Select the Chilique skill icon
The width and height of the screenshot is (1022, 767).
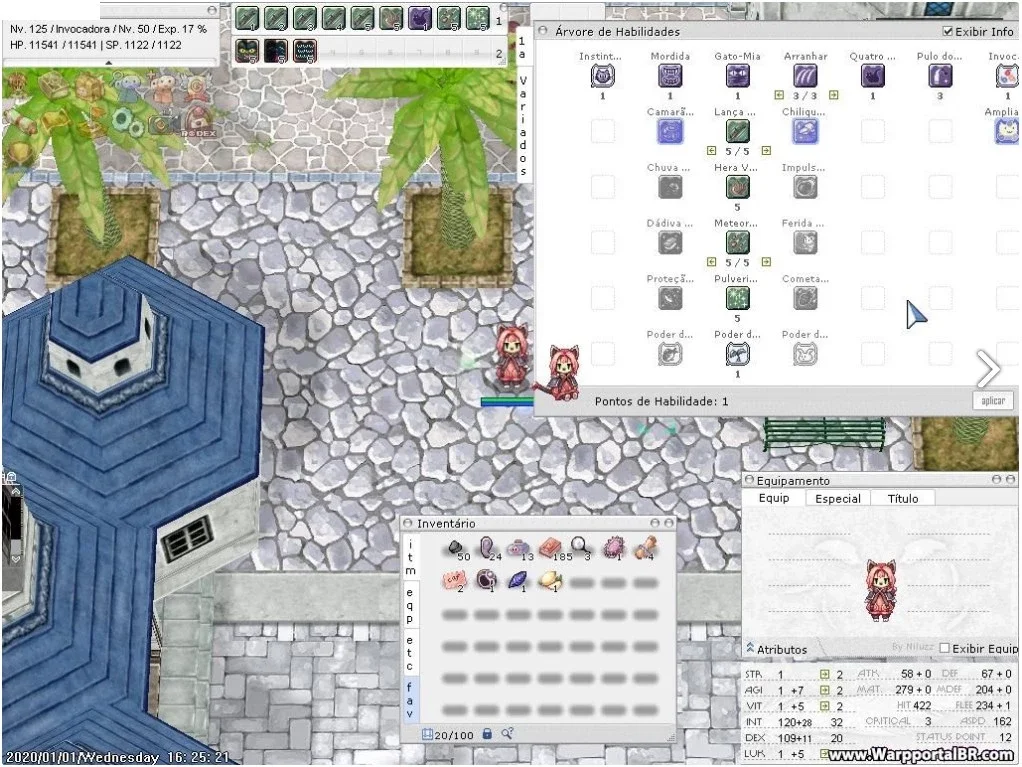point(805,132)
